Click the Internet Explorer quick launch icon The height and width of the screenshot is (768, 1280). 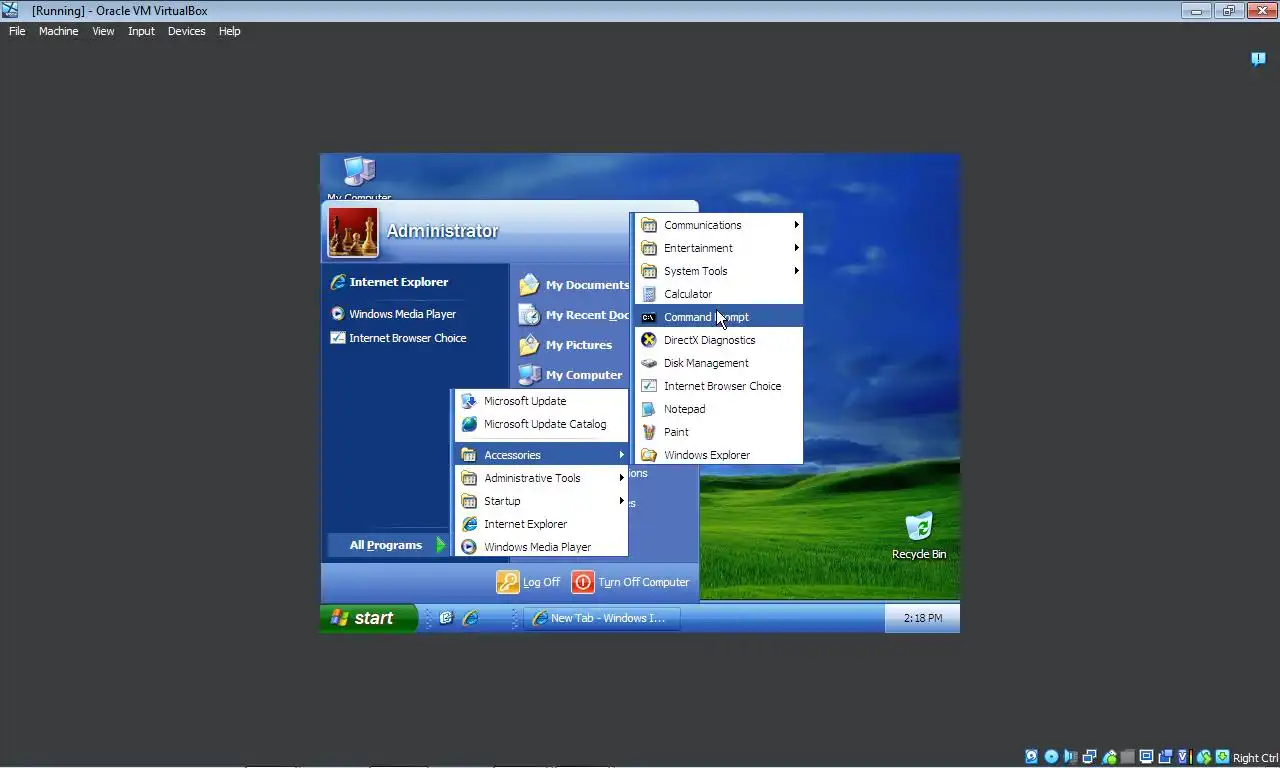[x=471, y=618]
